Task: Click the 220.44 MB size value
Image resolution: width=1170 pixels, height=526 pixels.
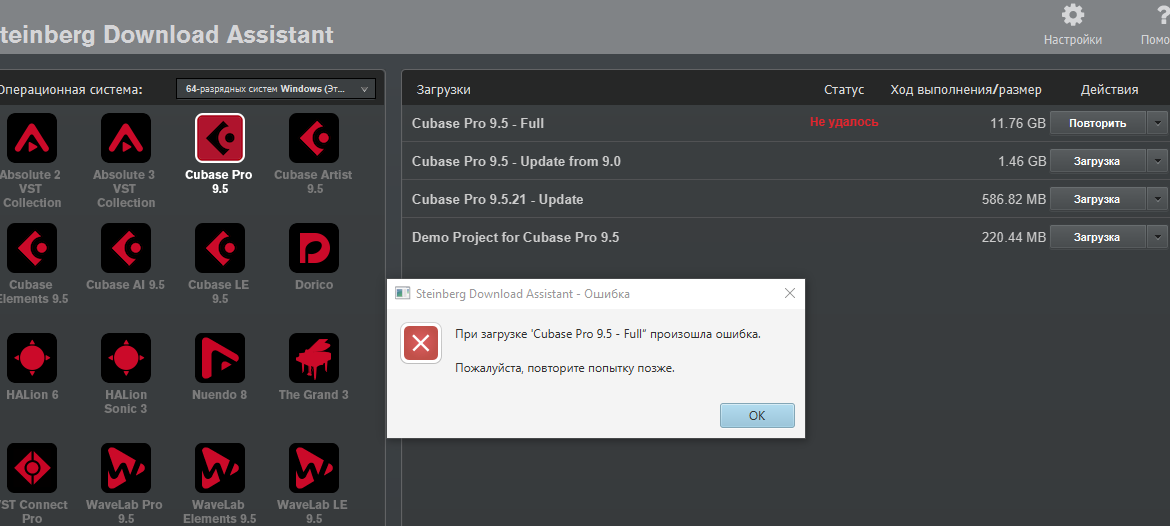Action: (1014, 237)
